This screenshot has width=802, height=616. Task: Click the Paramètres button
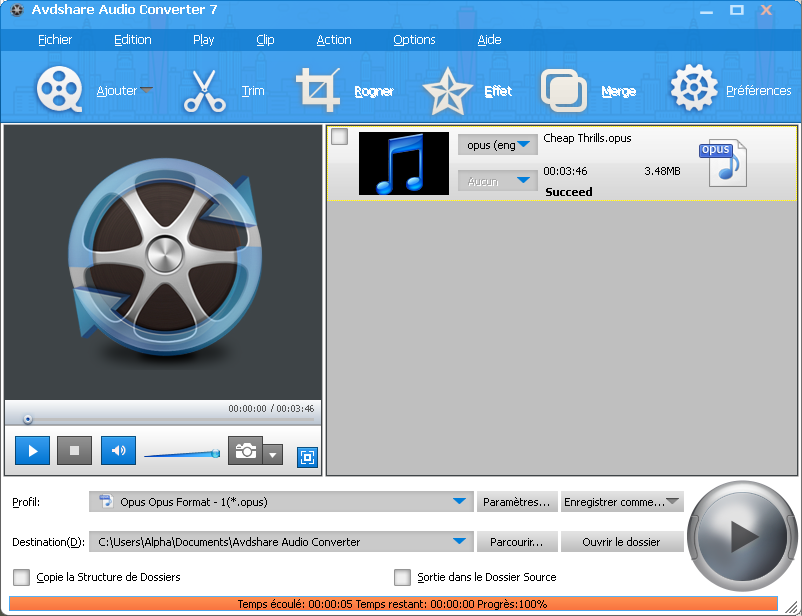click(517, 502)
